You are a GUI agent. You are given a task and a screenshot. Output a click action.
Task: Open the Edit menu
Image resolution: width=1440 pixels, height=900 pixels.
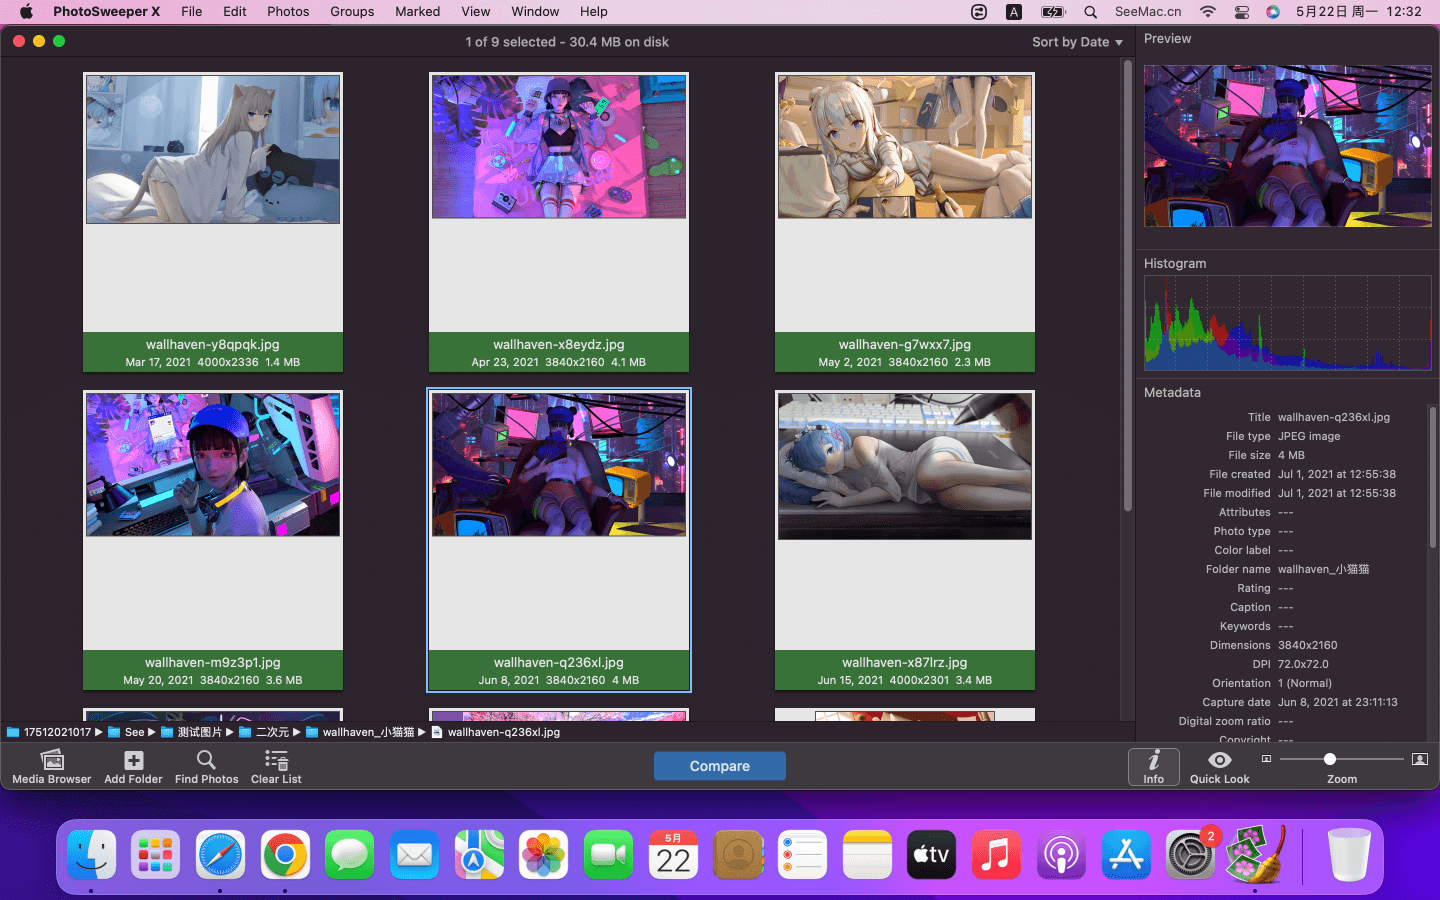pos(235,12)
